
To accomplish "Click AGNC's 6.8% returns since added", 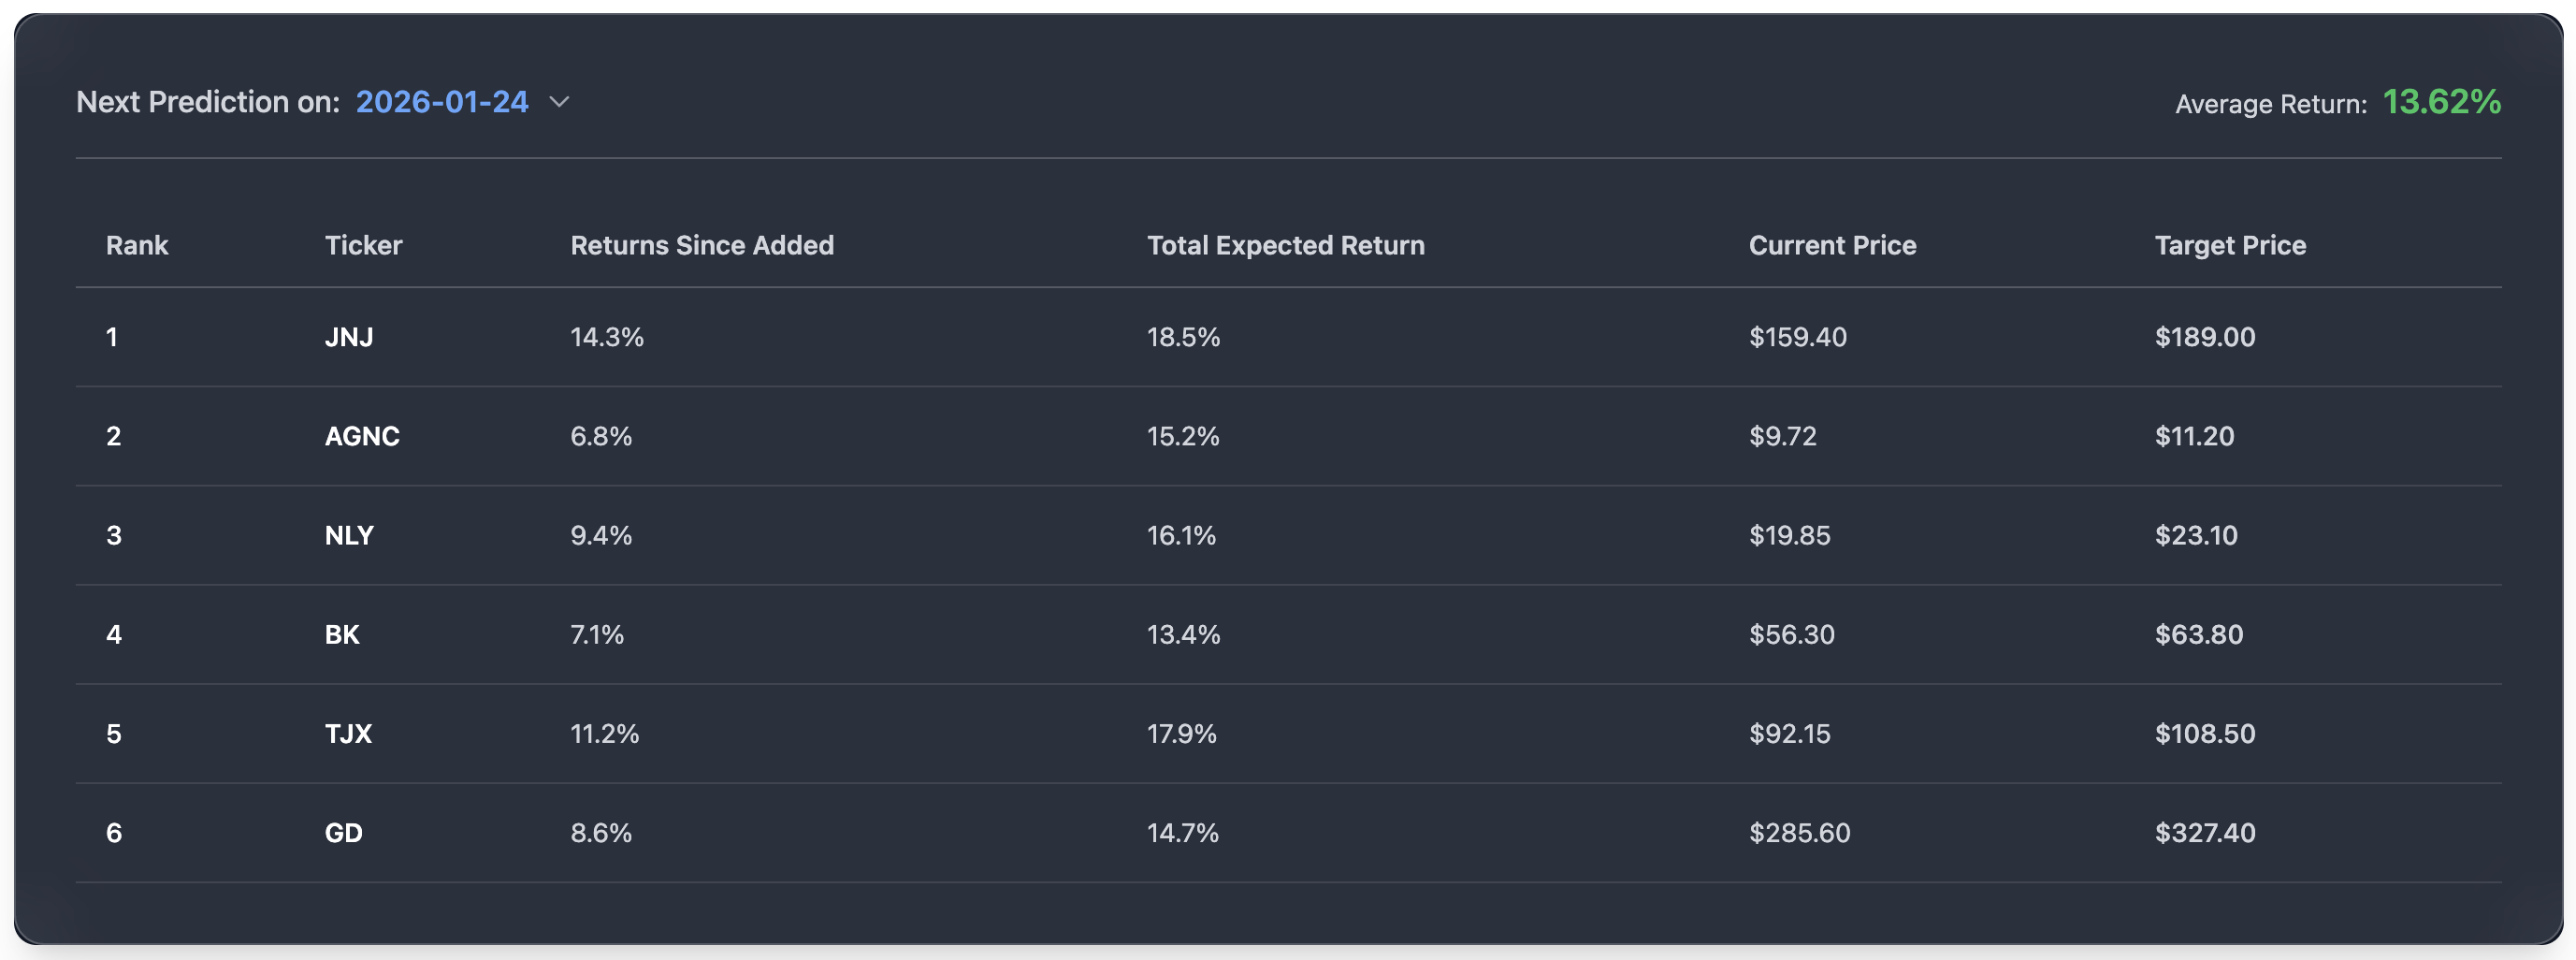I will point(601,436).
